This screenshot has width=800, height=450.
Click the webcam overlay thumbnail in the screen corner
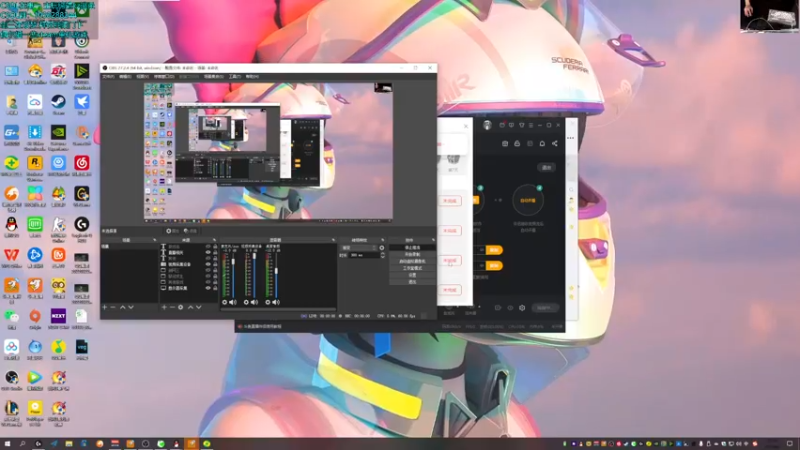tap(769, 16)
